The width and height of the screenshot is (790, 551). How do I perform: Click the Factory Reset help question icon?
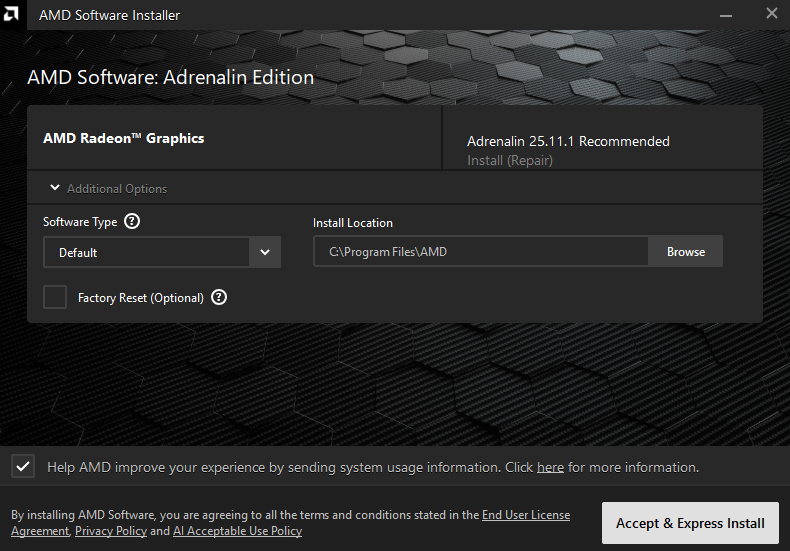point(219,297)
